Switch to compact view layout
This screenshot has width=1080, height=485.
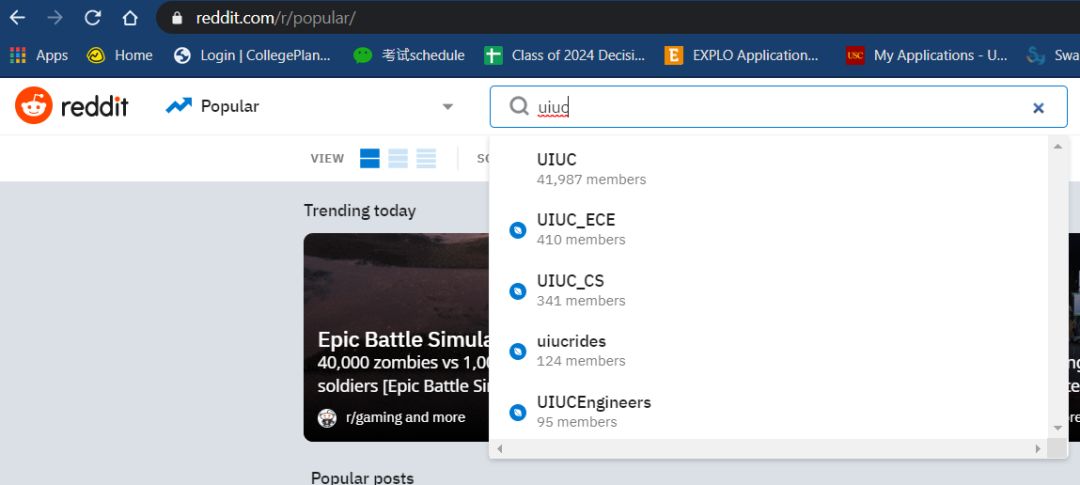click(x=426, y=158)
